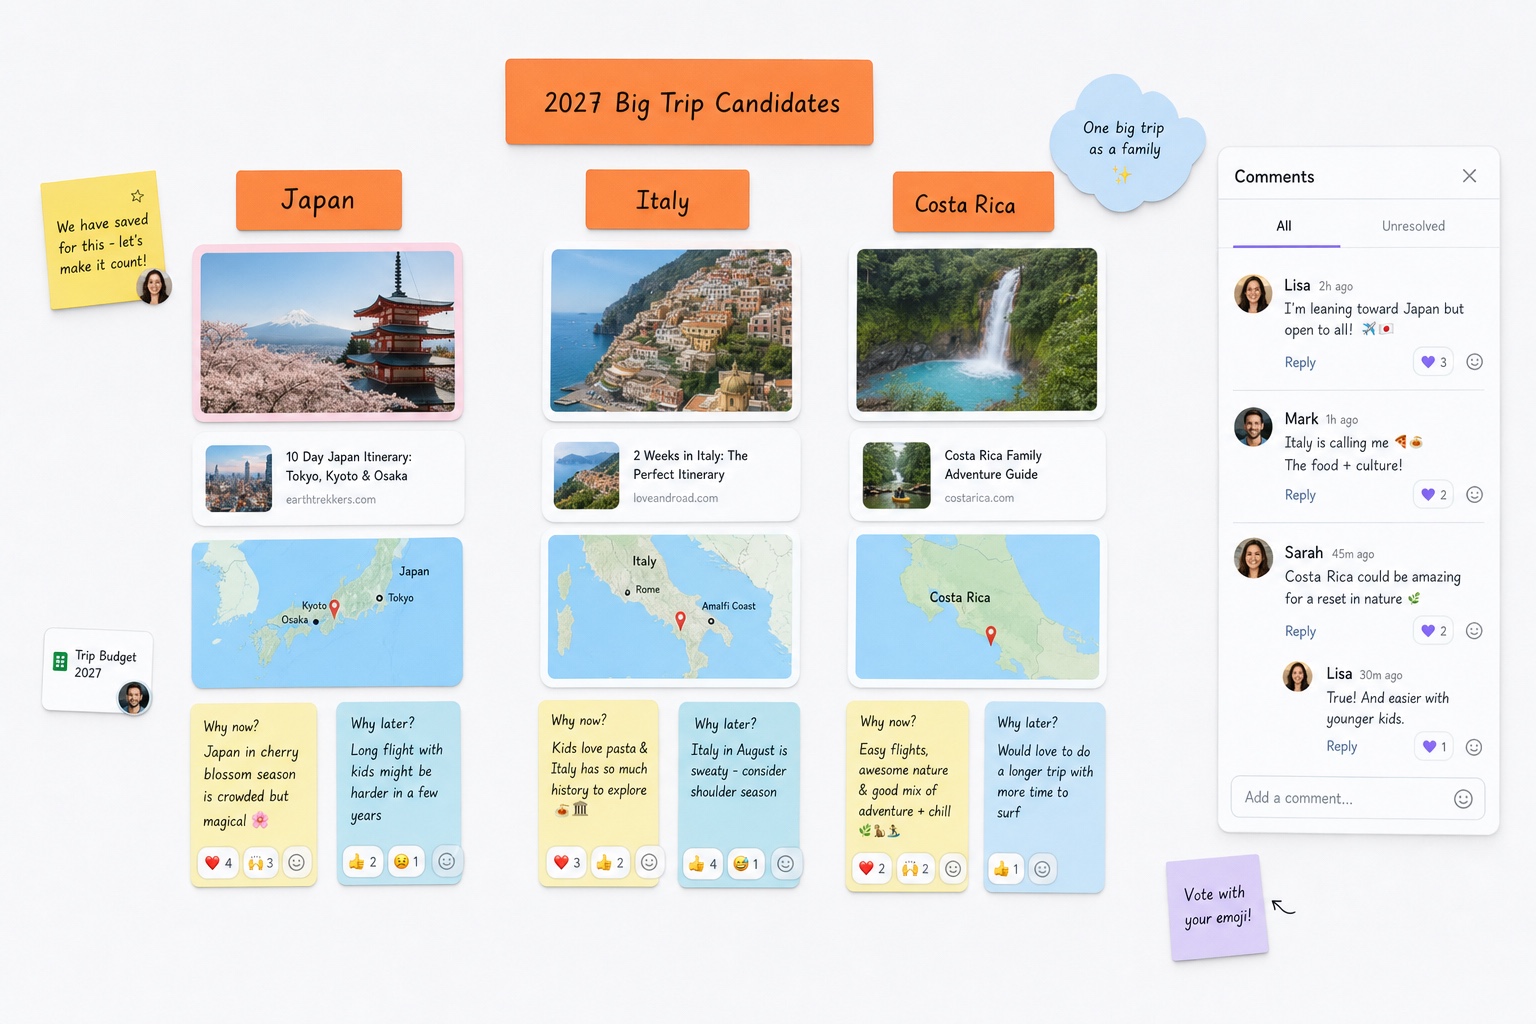Click the We have saved for this sticky

tap(101, 242)
